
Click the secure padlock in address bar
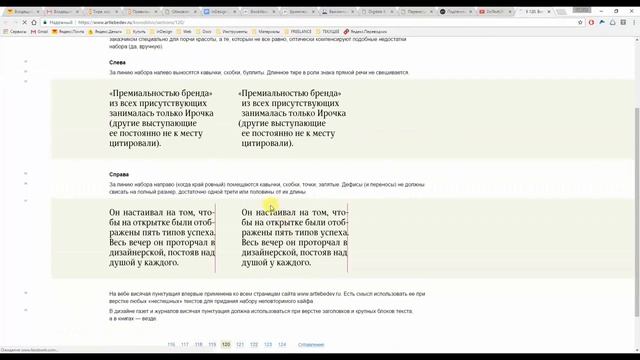(x=45, y=22)
